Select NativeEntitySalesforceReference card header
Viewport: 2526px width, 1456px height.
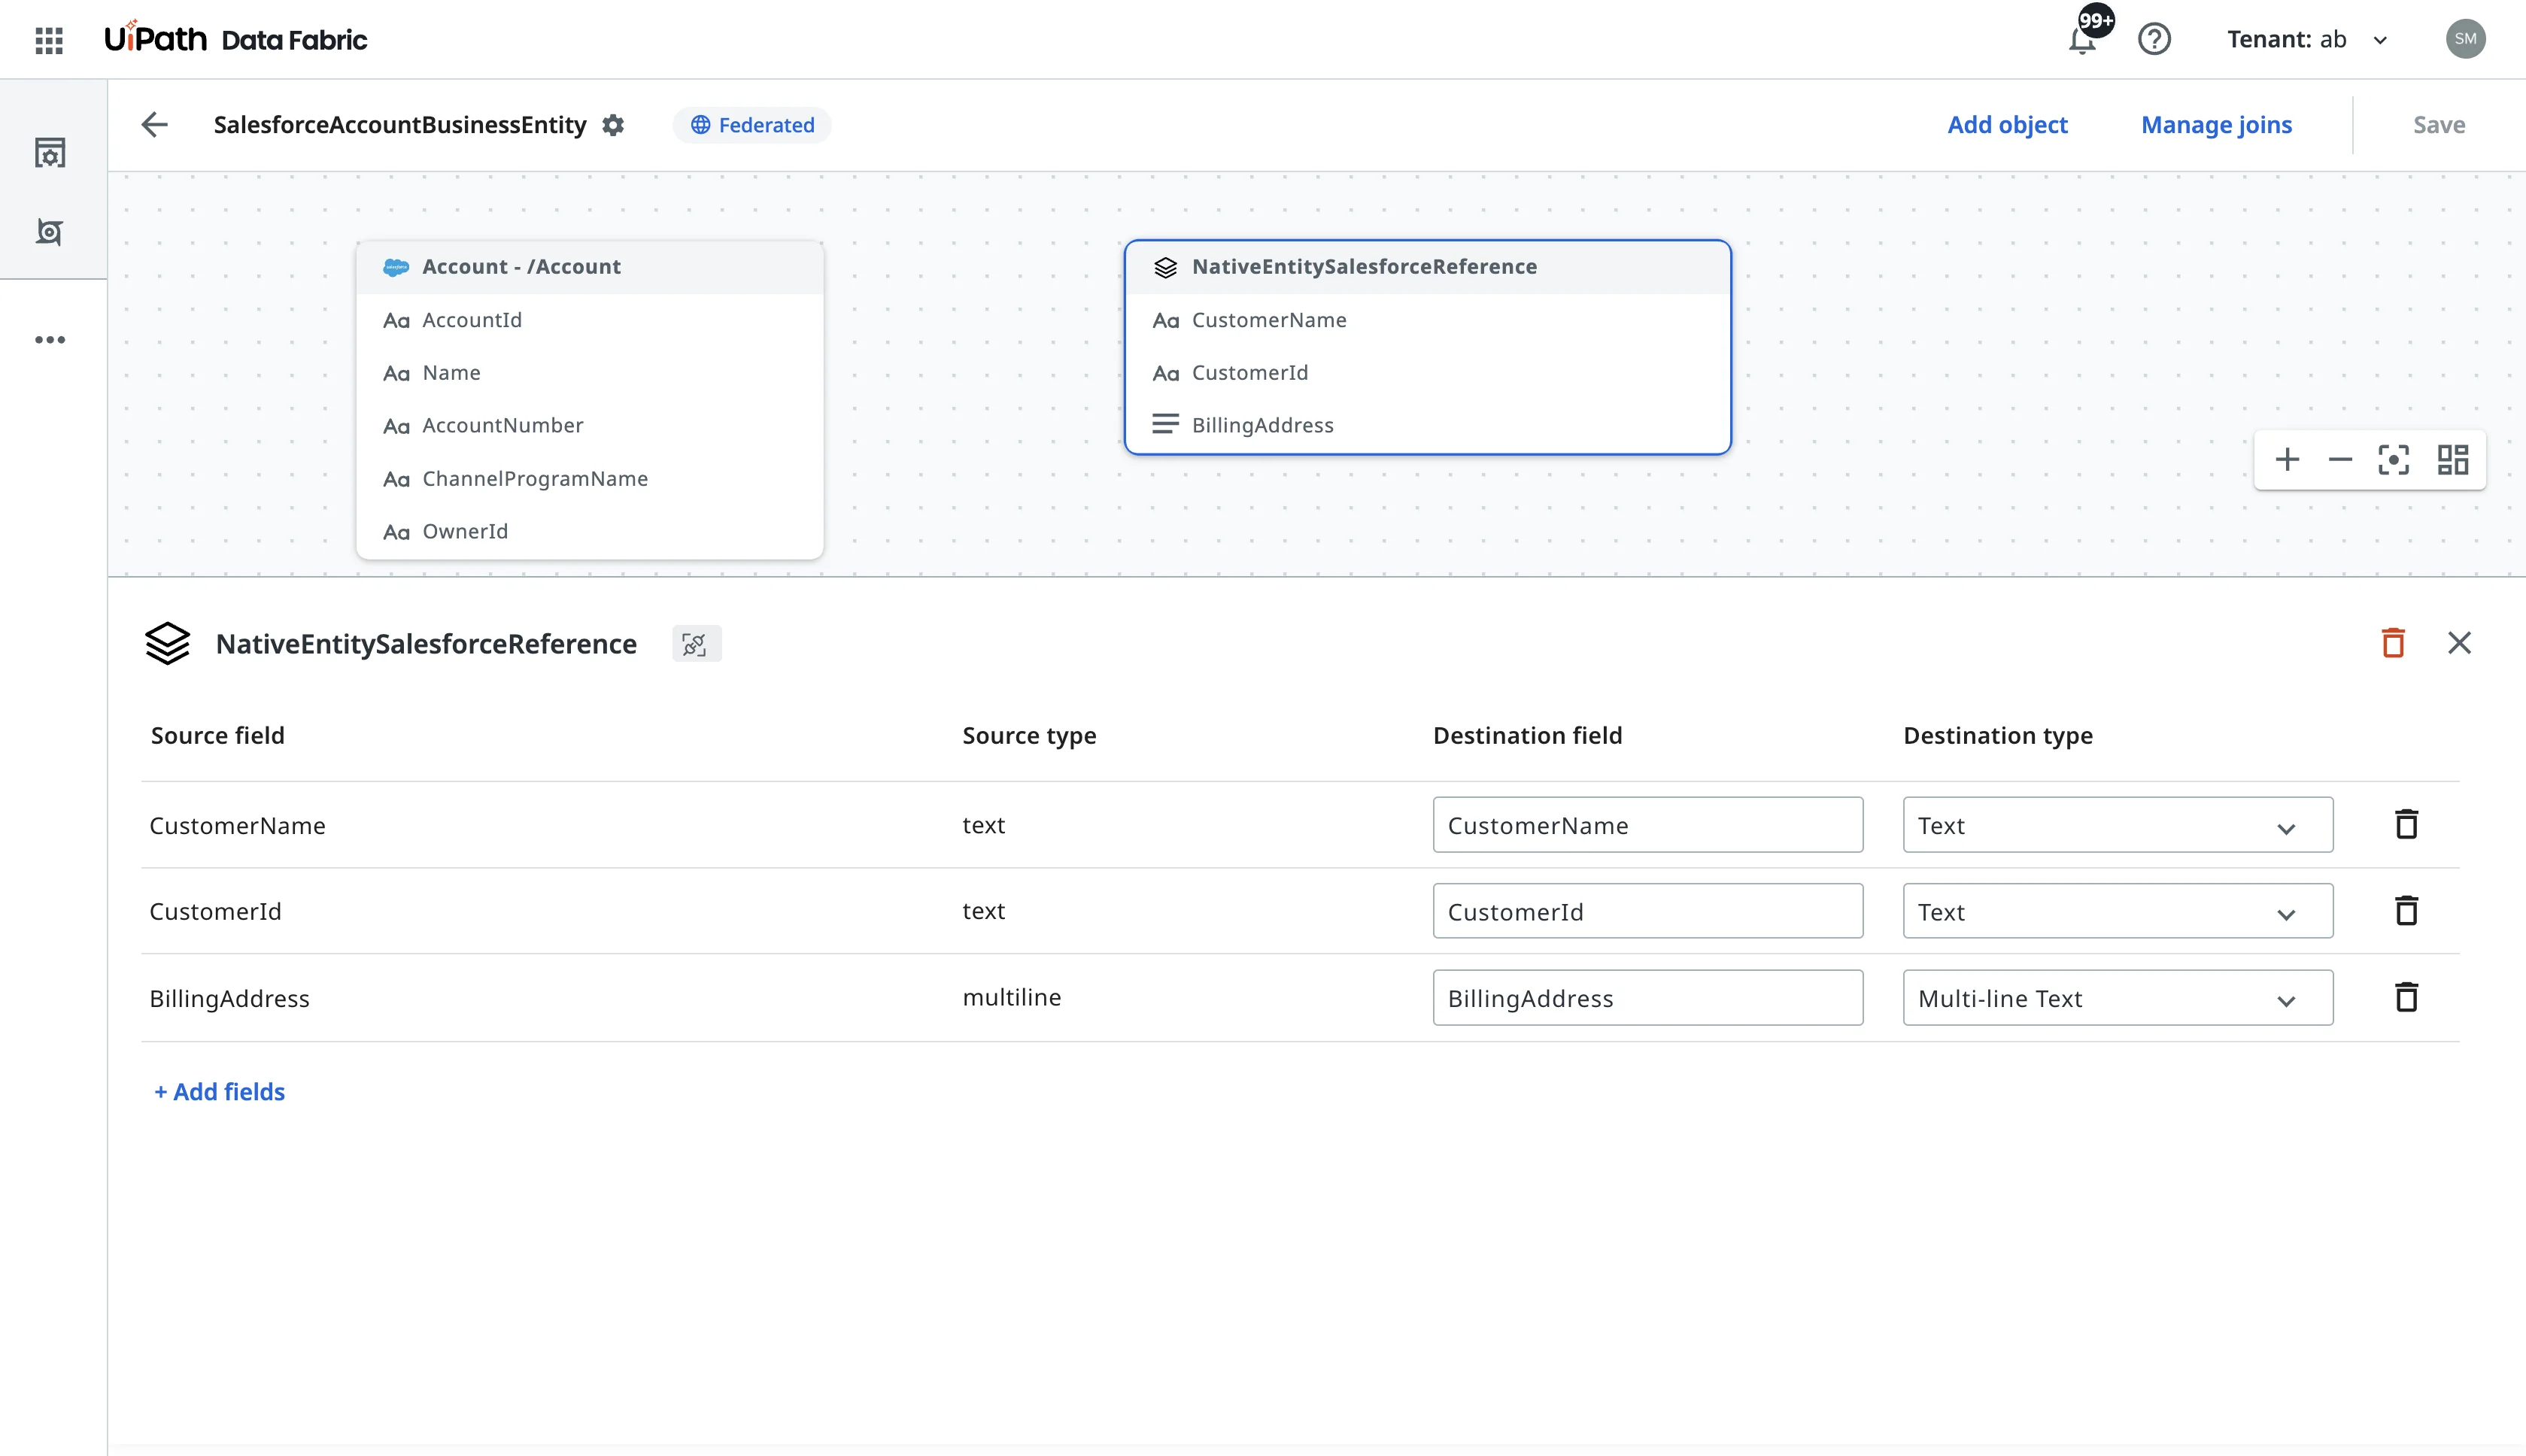[x=1427, y=267]
